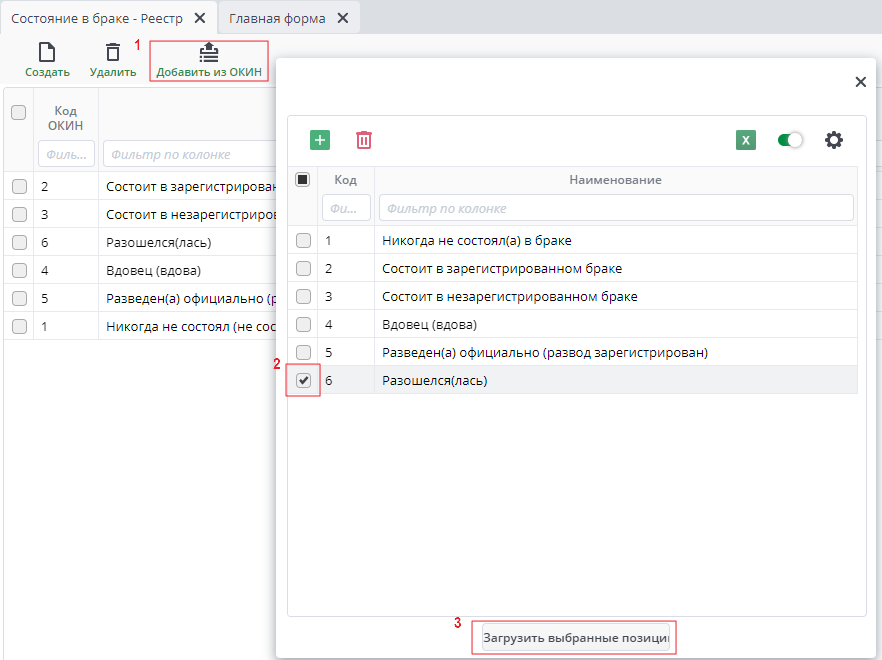882x660 pixels.
Task: Click red trash delete icon in dialog
Action: 364,140
